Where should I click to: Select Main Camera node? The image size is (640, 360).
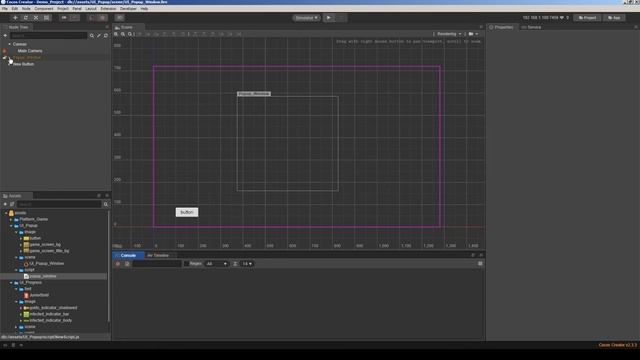(30, 51)
